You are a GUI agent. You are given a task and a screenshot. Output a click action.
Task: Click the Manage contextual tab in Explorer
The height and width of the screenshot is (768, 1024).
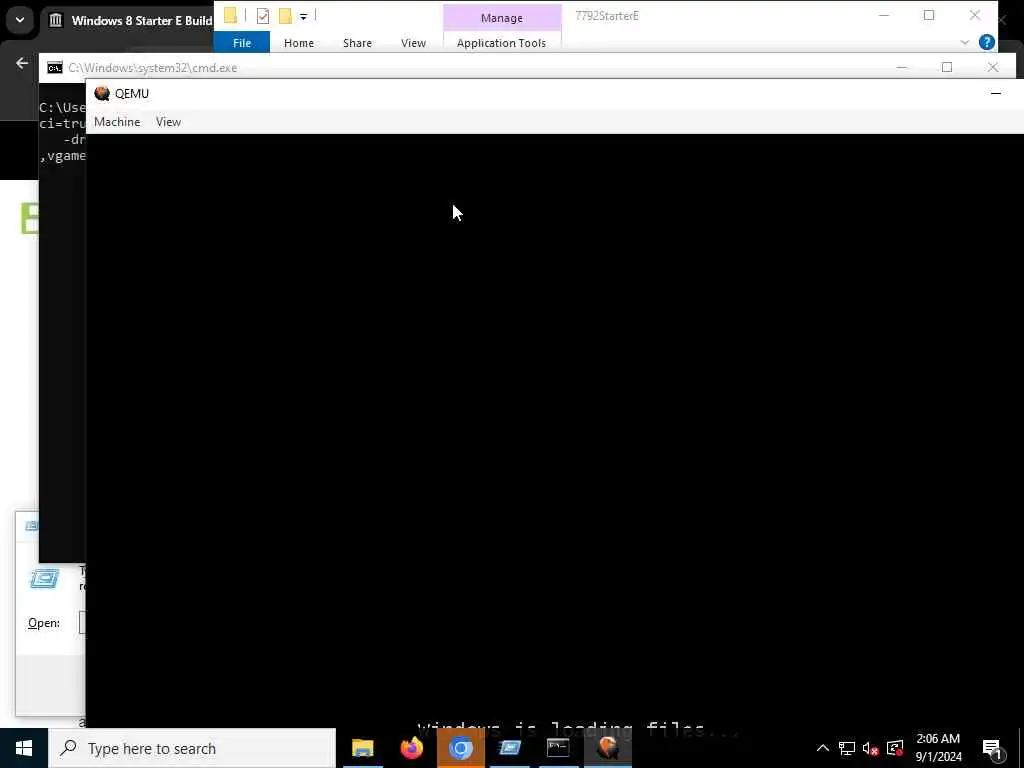pyautogui.click(x=502, y=18)
